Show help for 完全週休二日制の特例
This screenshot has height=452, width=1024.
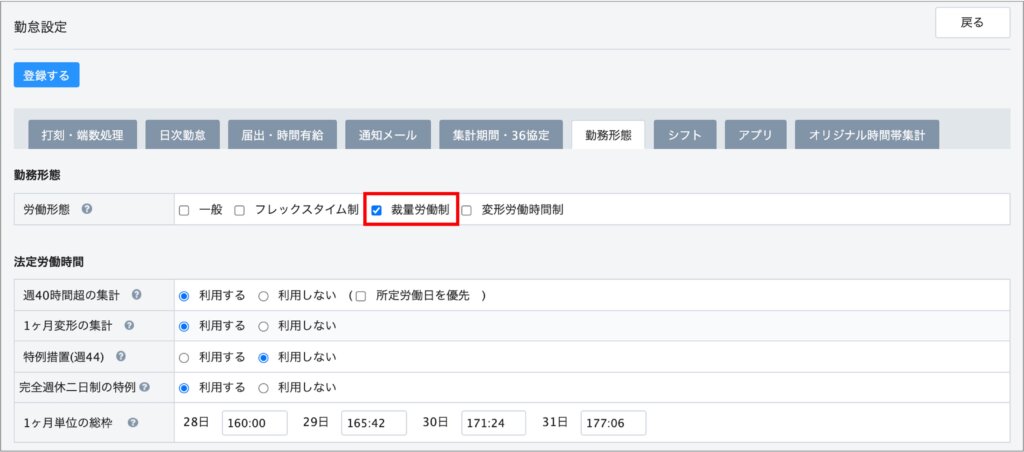[x=145, y=387]
